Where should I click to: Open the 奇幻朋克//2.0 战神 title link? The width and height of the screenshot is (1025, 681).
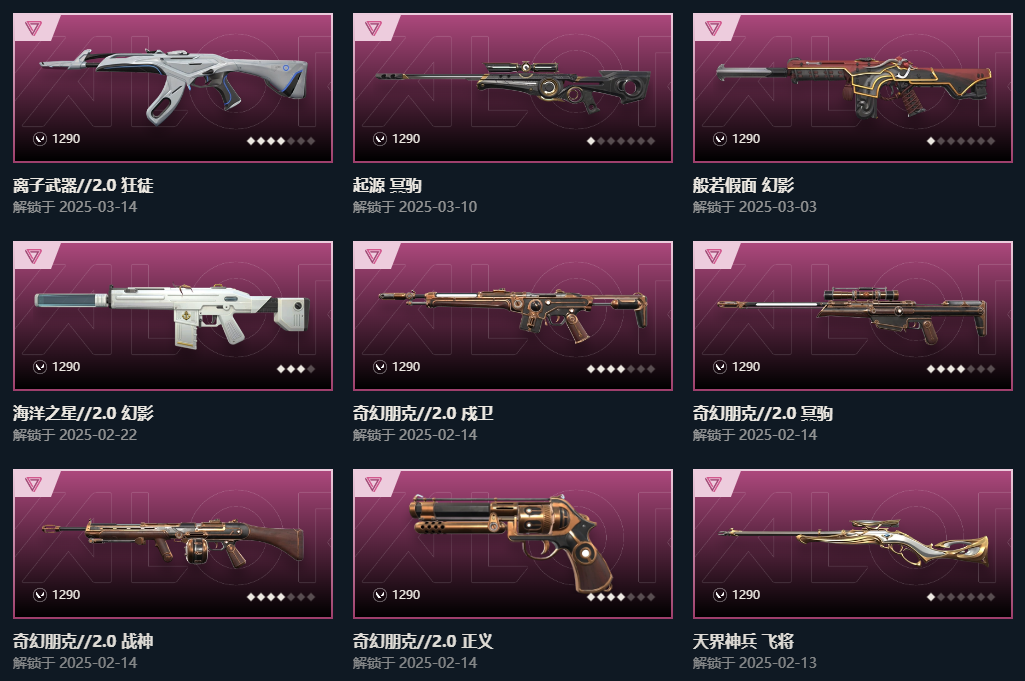[83, 641]
